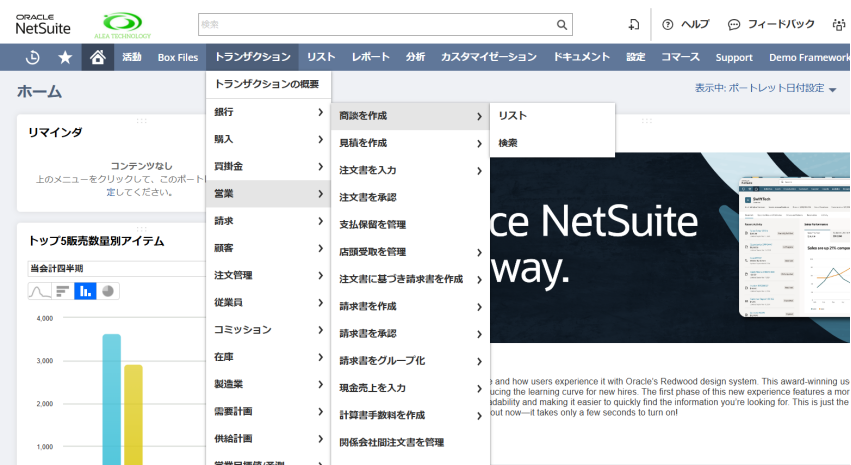
Task: Expand the 購入 submenu
Action: pos(269,139)
